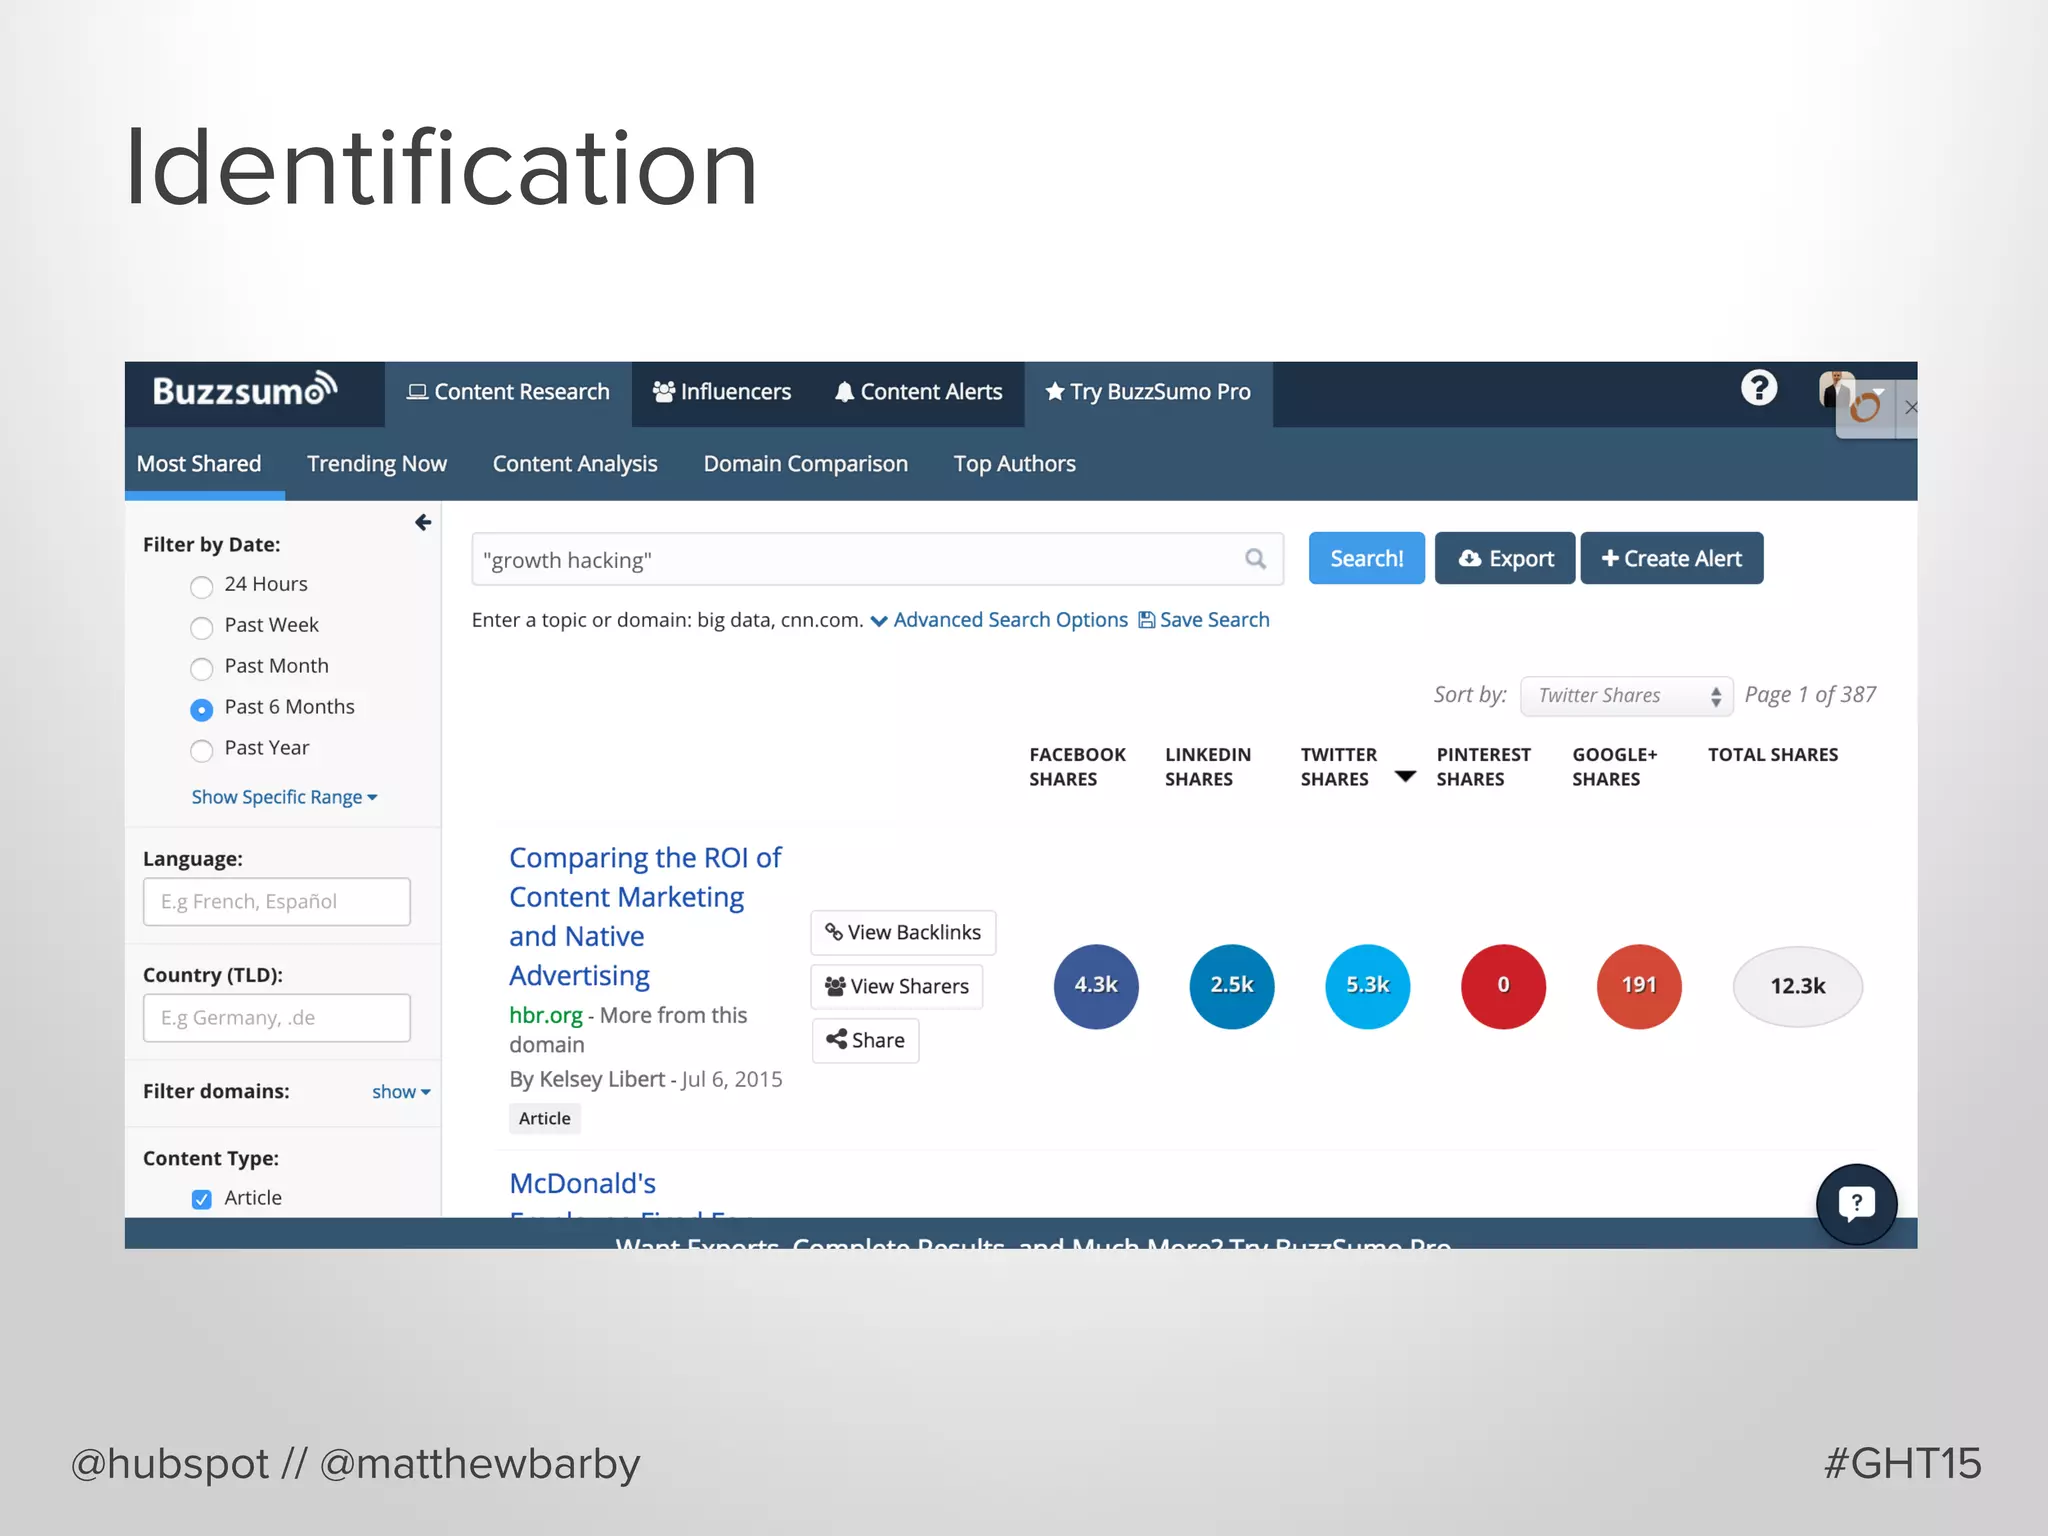Click the LinkedIn Shares column header
2048x1536 pixels.
click(1208, 767)
